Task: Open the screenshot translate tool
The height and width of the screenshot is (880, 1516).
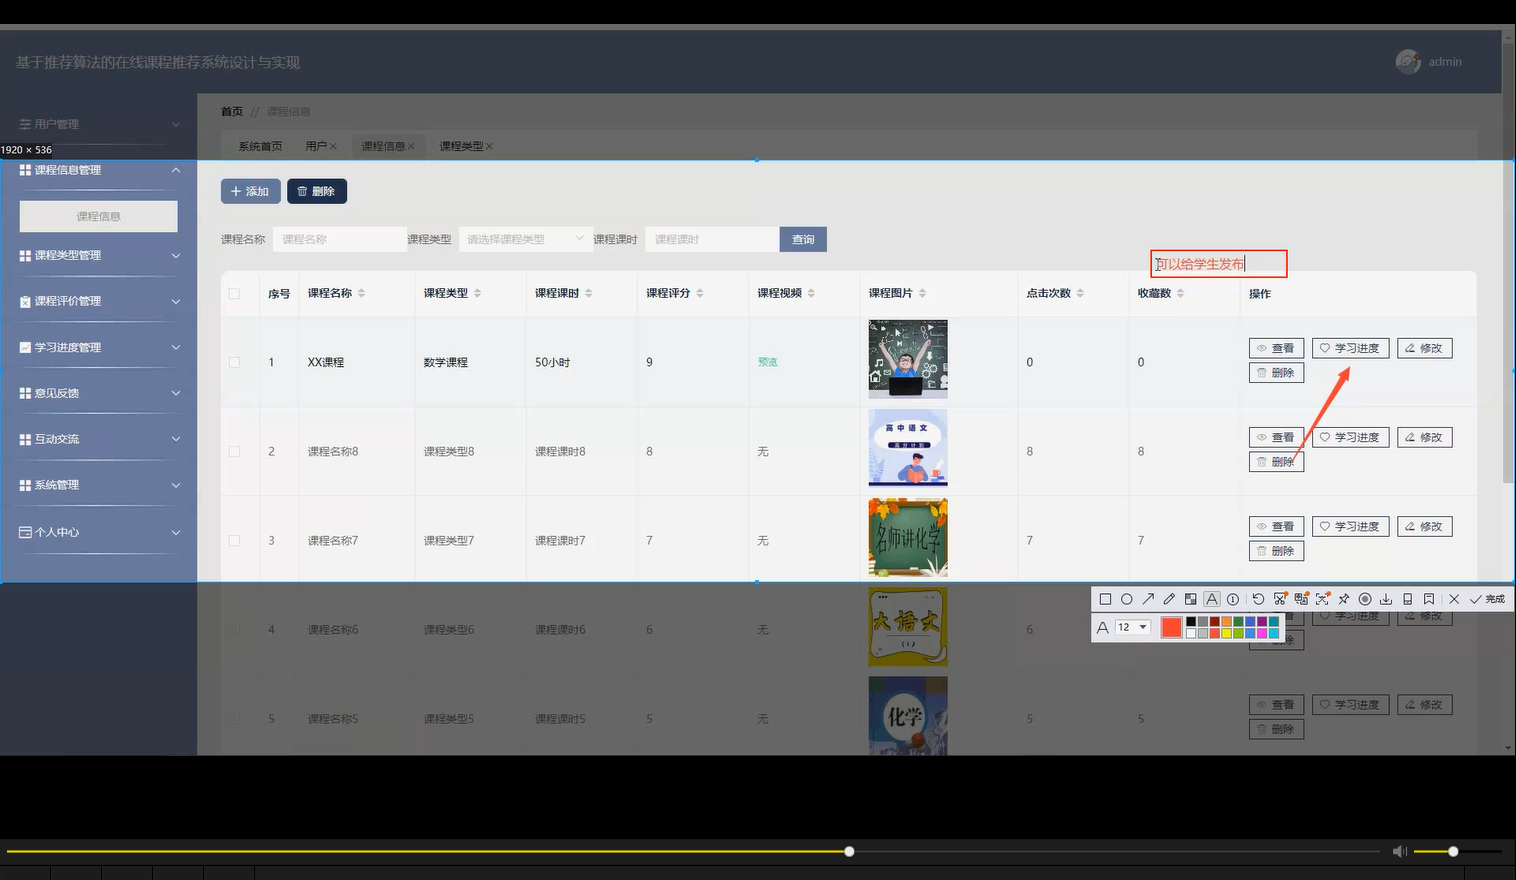Action: (x=1301, y=599)
